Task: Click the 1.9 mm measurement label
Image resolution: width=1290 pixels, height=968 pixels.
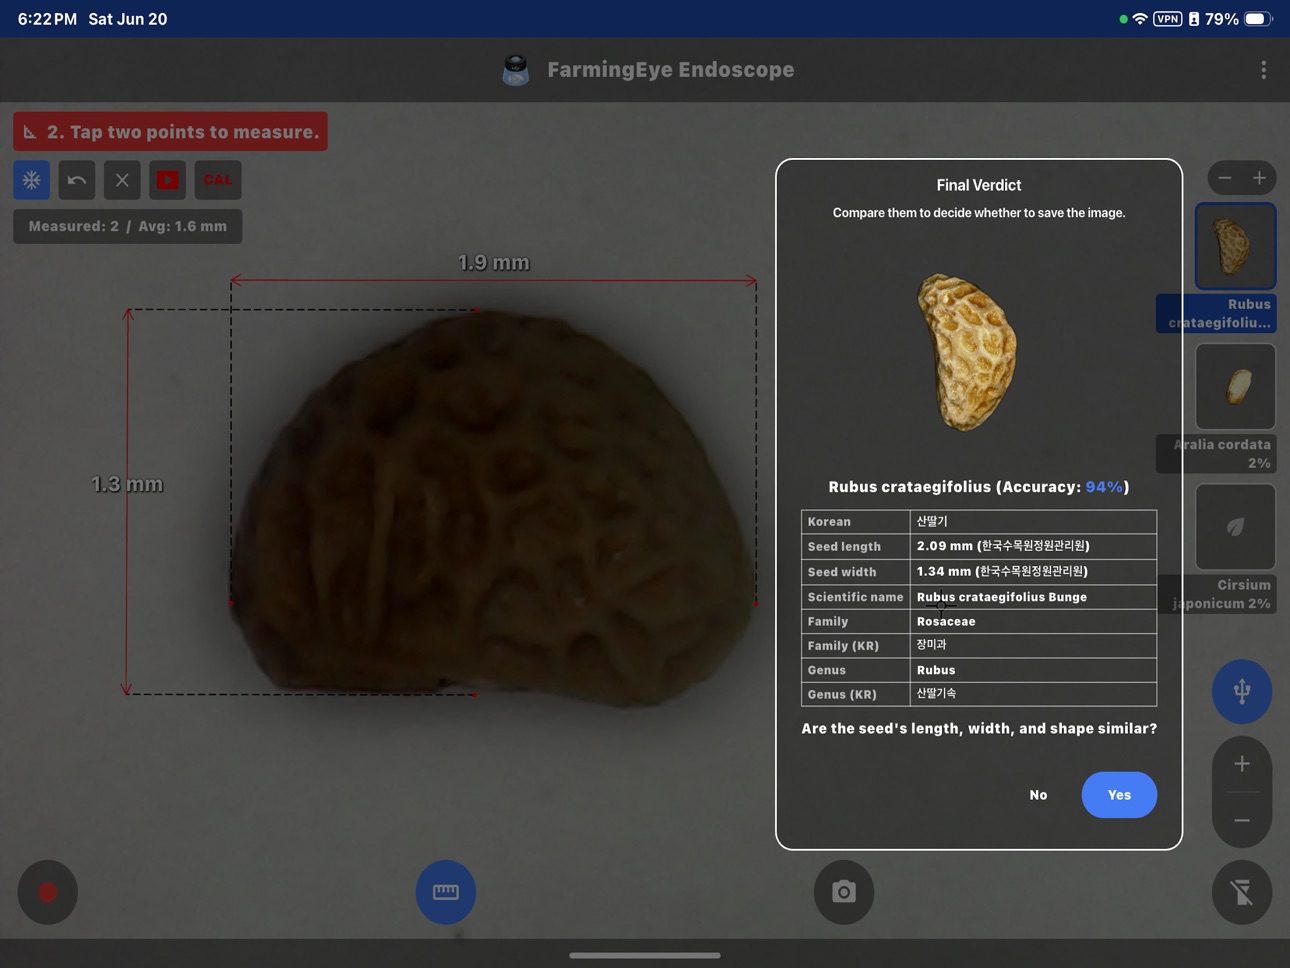Action: [x=494, y=262]
